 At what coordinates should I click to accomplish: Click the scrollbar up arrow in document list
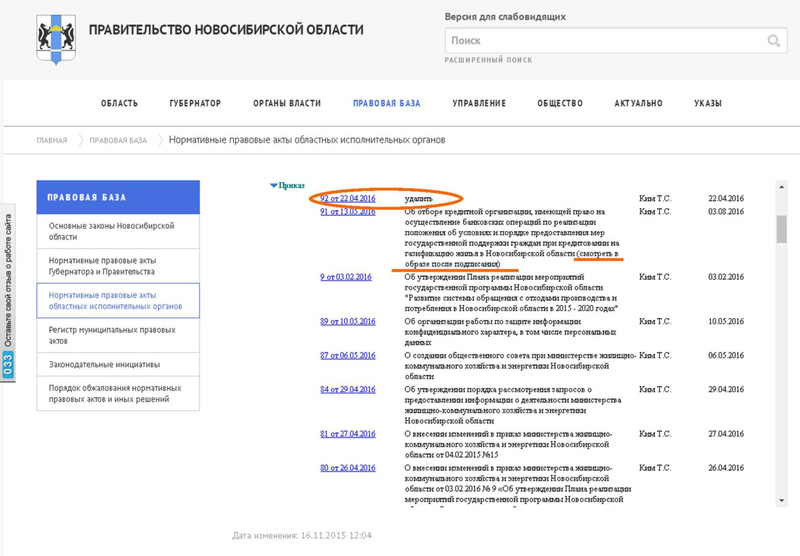tap(781, 187)
